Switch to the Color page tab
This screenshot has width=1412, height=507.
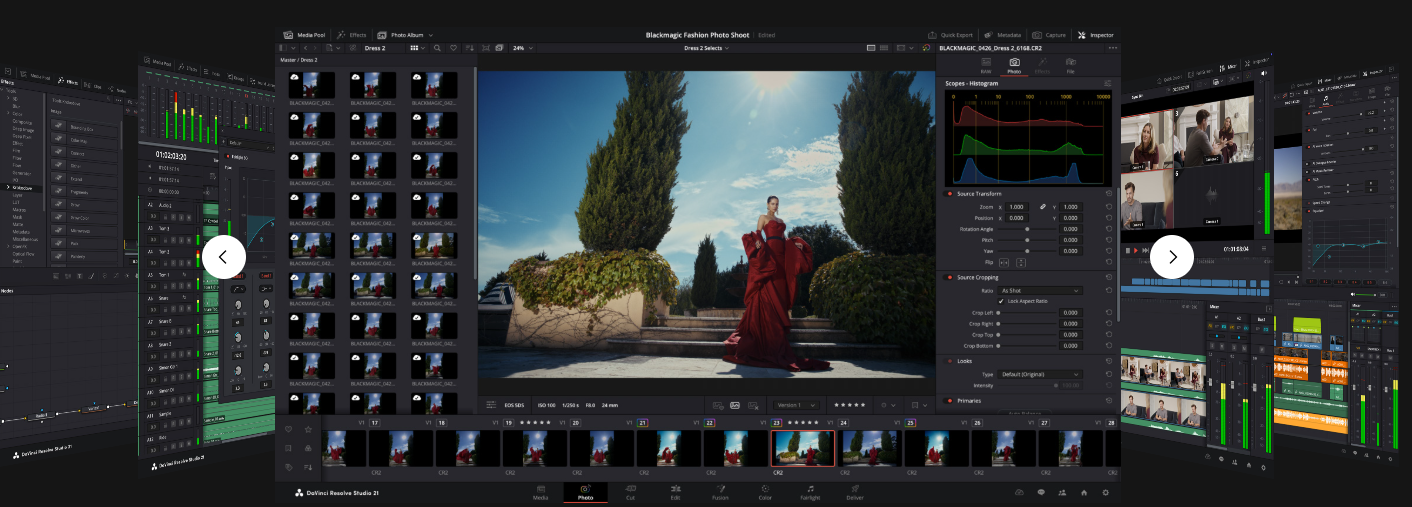pyautogui.click(x=765, y=492)
